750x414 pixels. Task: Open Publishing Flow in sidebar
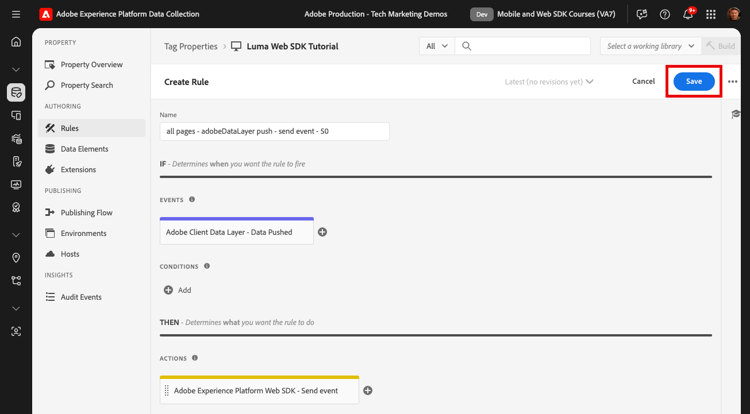pos(86,212)
